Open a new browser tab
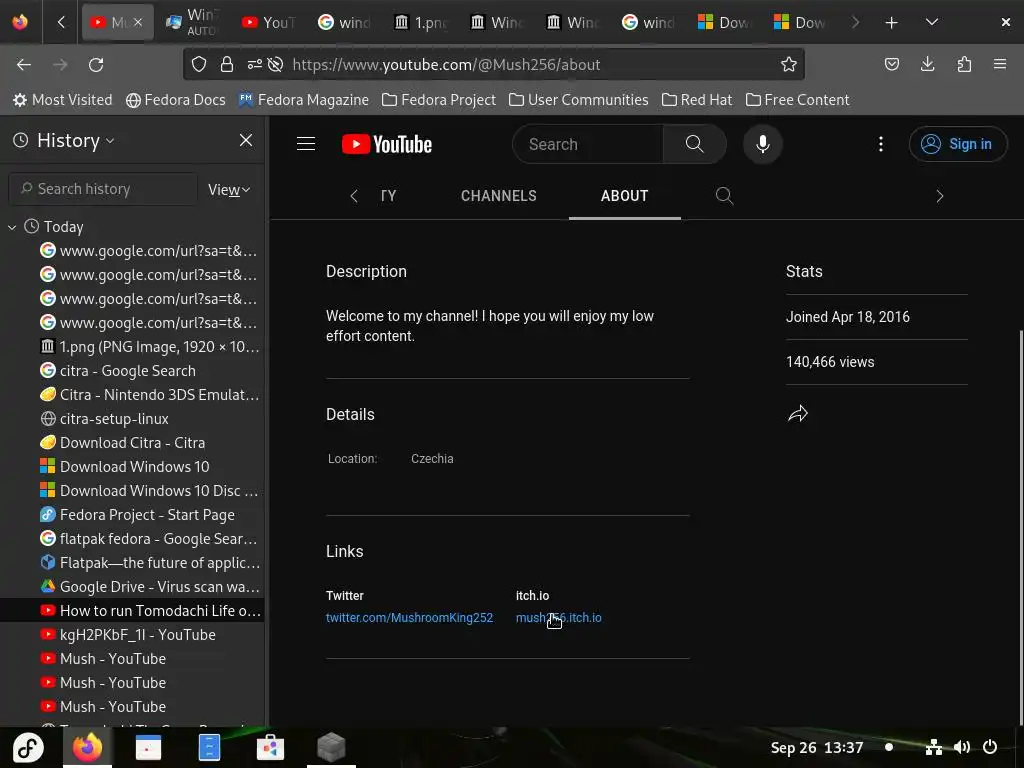The image size is (1024, 768). pos(891,23)
